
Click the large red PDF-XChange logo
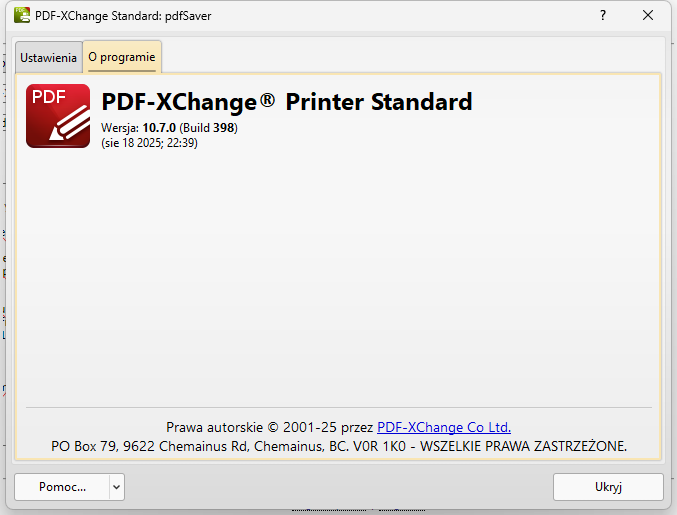[x=58, y=116]
